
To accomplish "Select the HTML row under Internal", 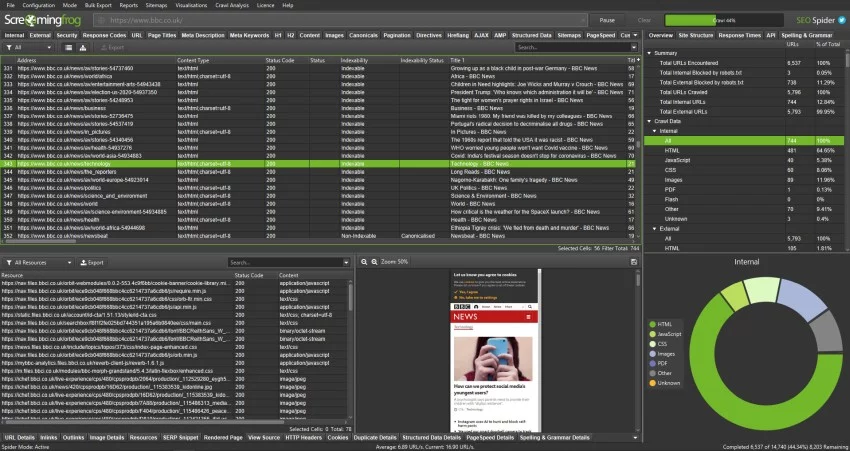I will (744, 151).
